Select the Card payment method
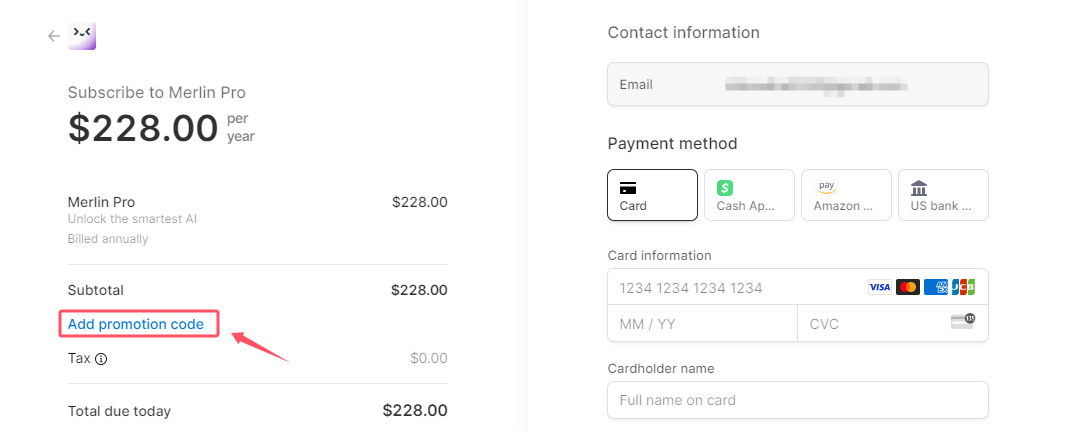This screenshot has height=431, width=1074. pyautogui.click(x=652, y=195)
